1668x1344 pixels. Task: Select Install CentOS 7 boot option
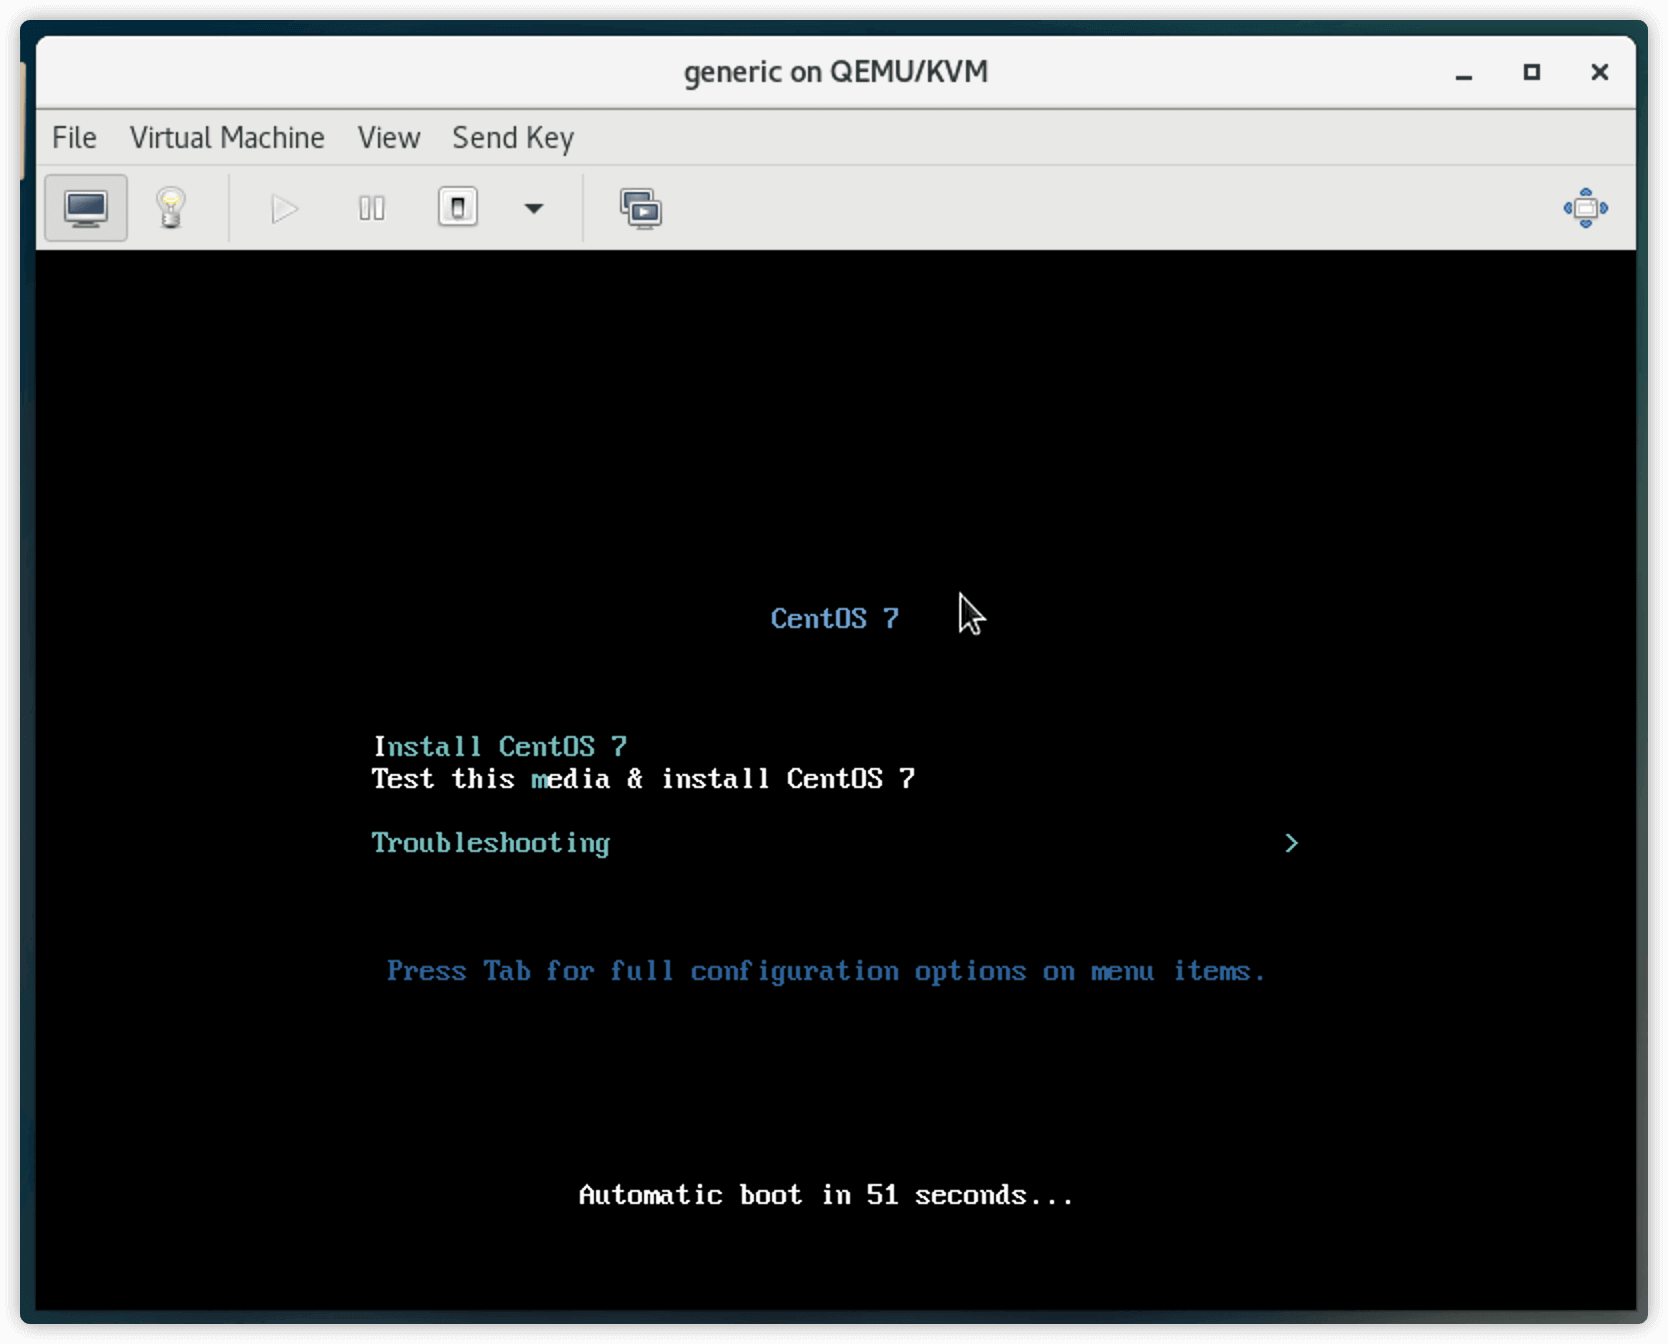click(500, 746)
